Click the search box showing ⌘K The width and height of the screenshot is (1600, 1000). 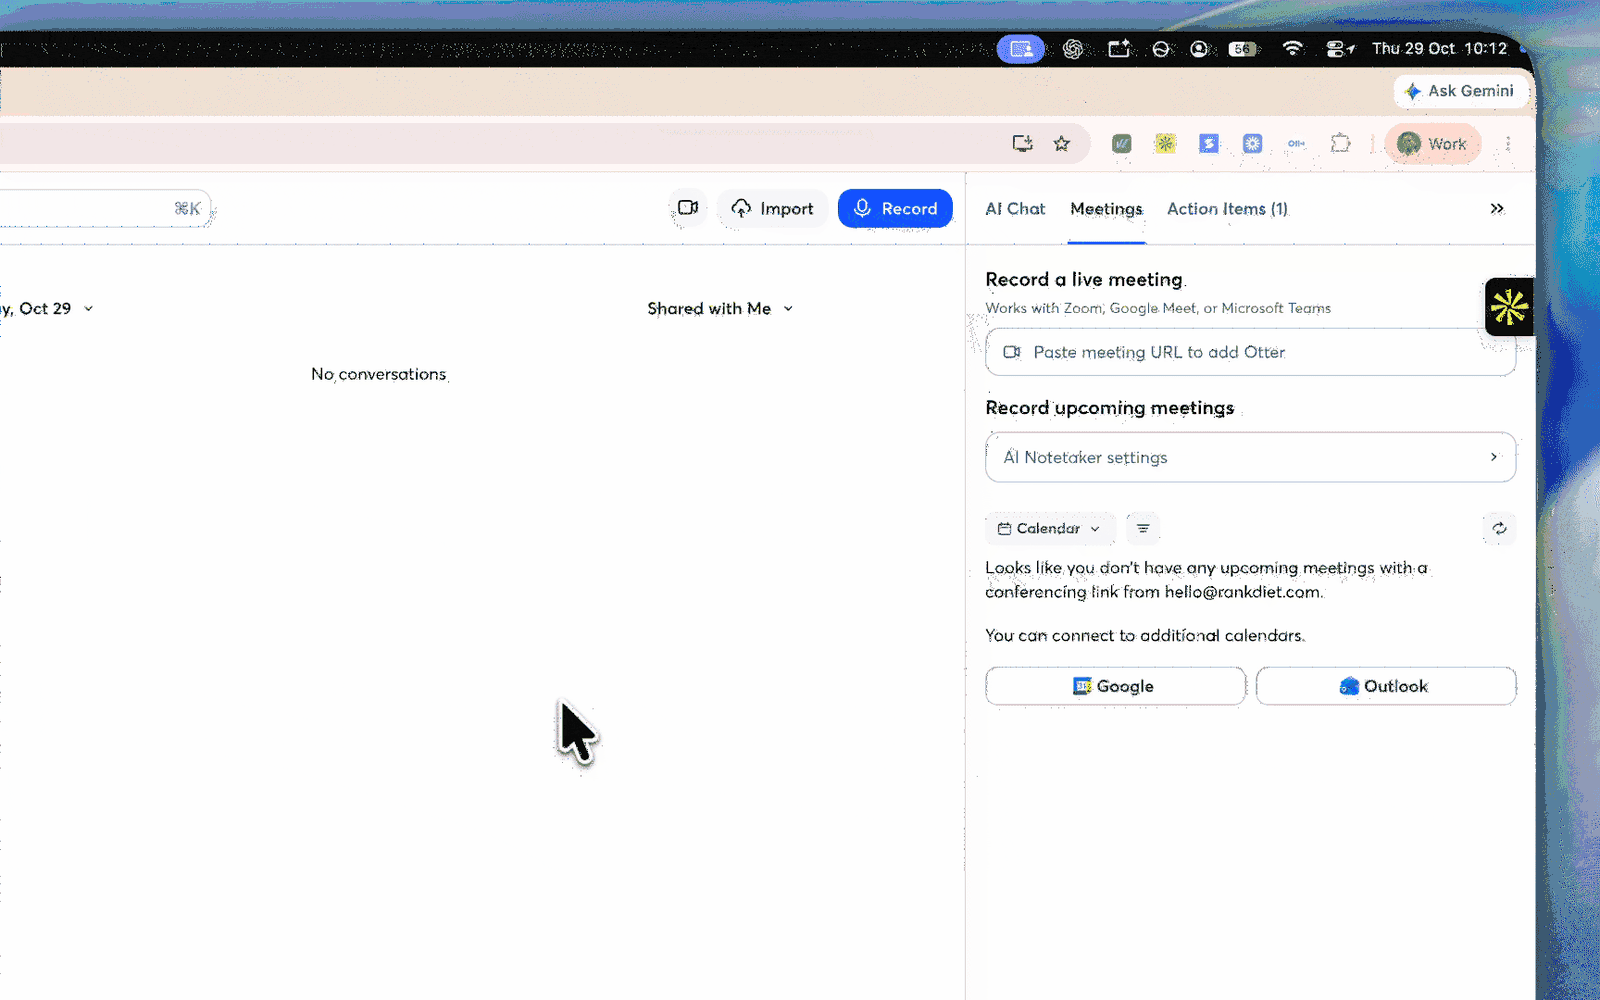click(x=105, y=208)
